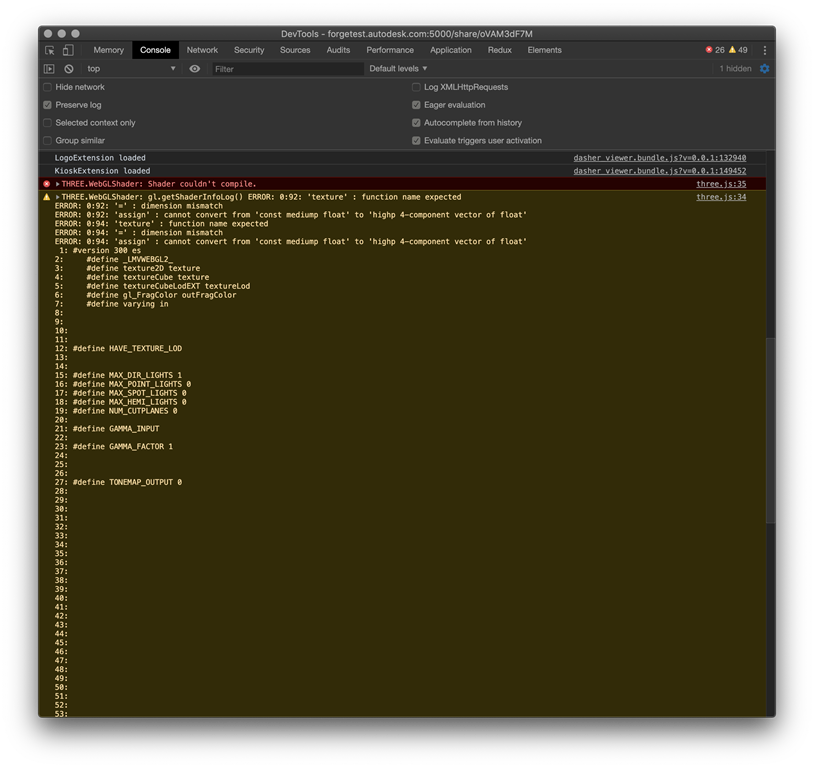Click the console settings gear icon
Screen dimensions: 814x768
[765, 69]
